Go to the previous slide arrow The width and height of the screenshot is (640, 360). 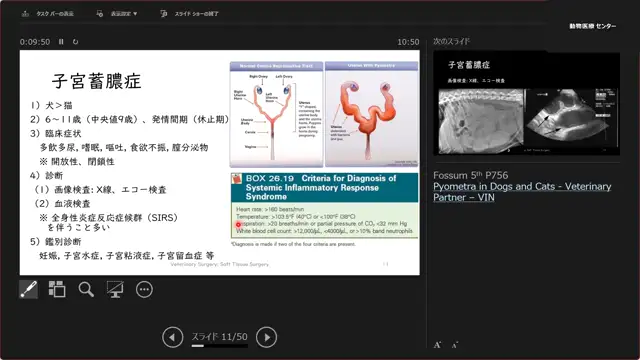tap(172, 338)
